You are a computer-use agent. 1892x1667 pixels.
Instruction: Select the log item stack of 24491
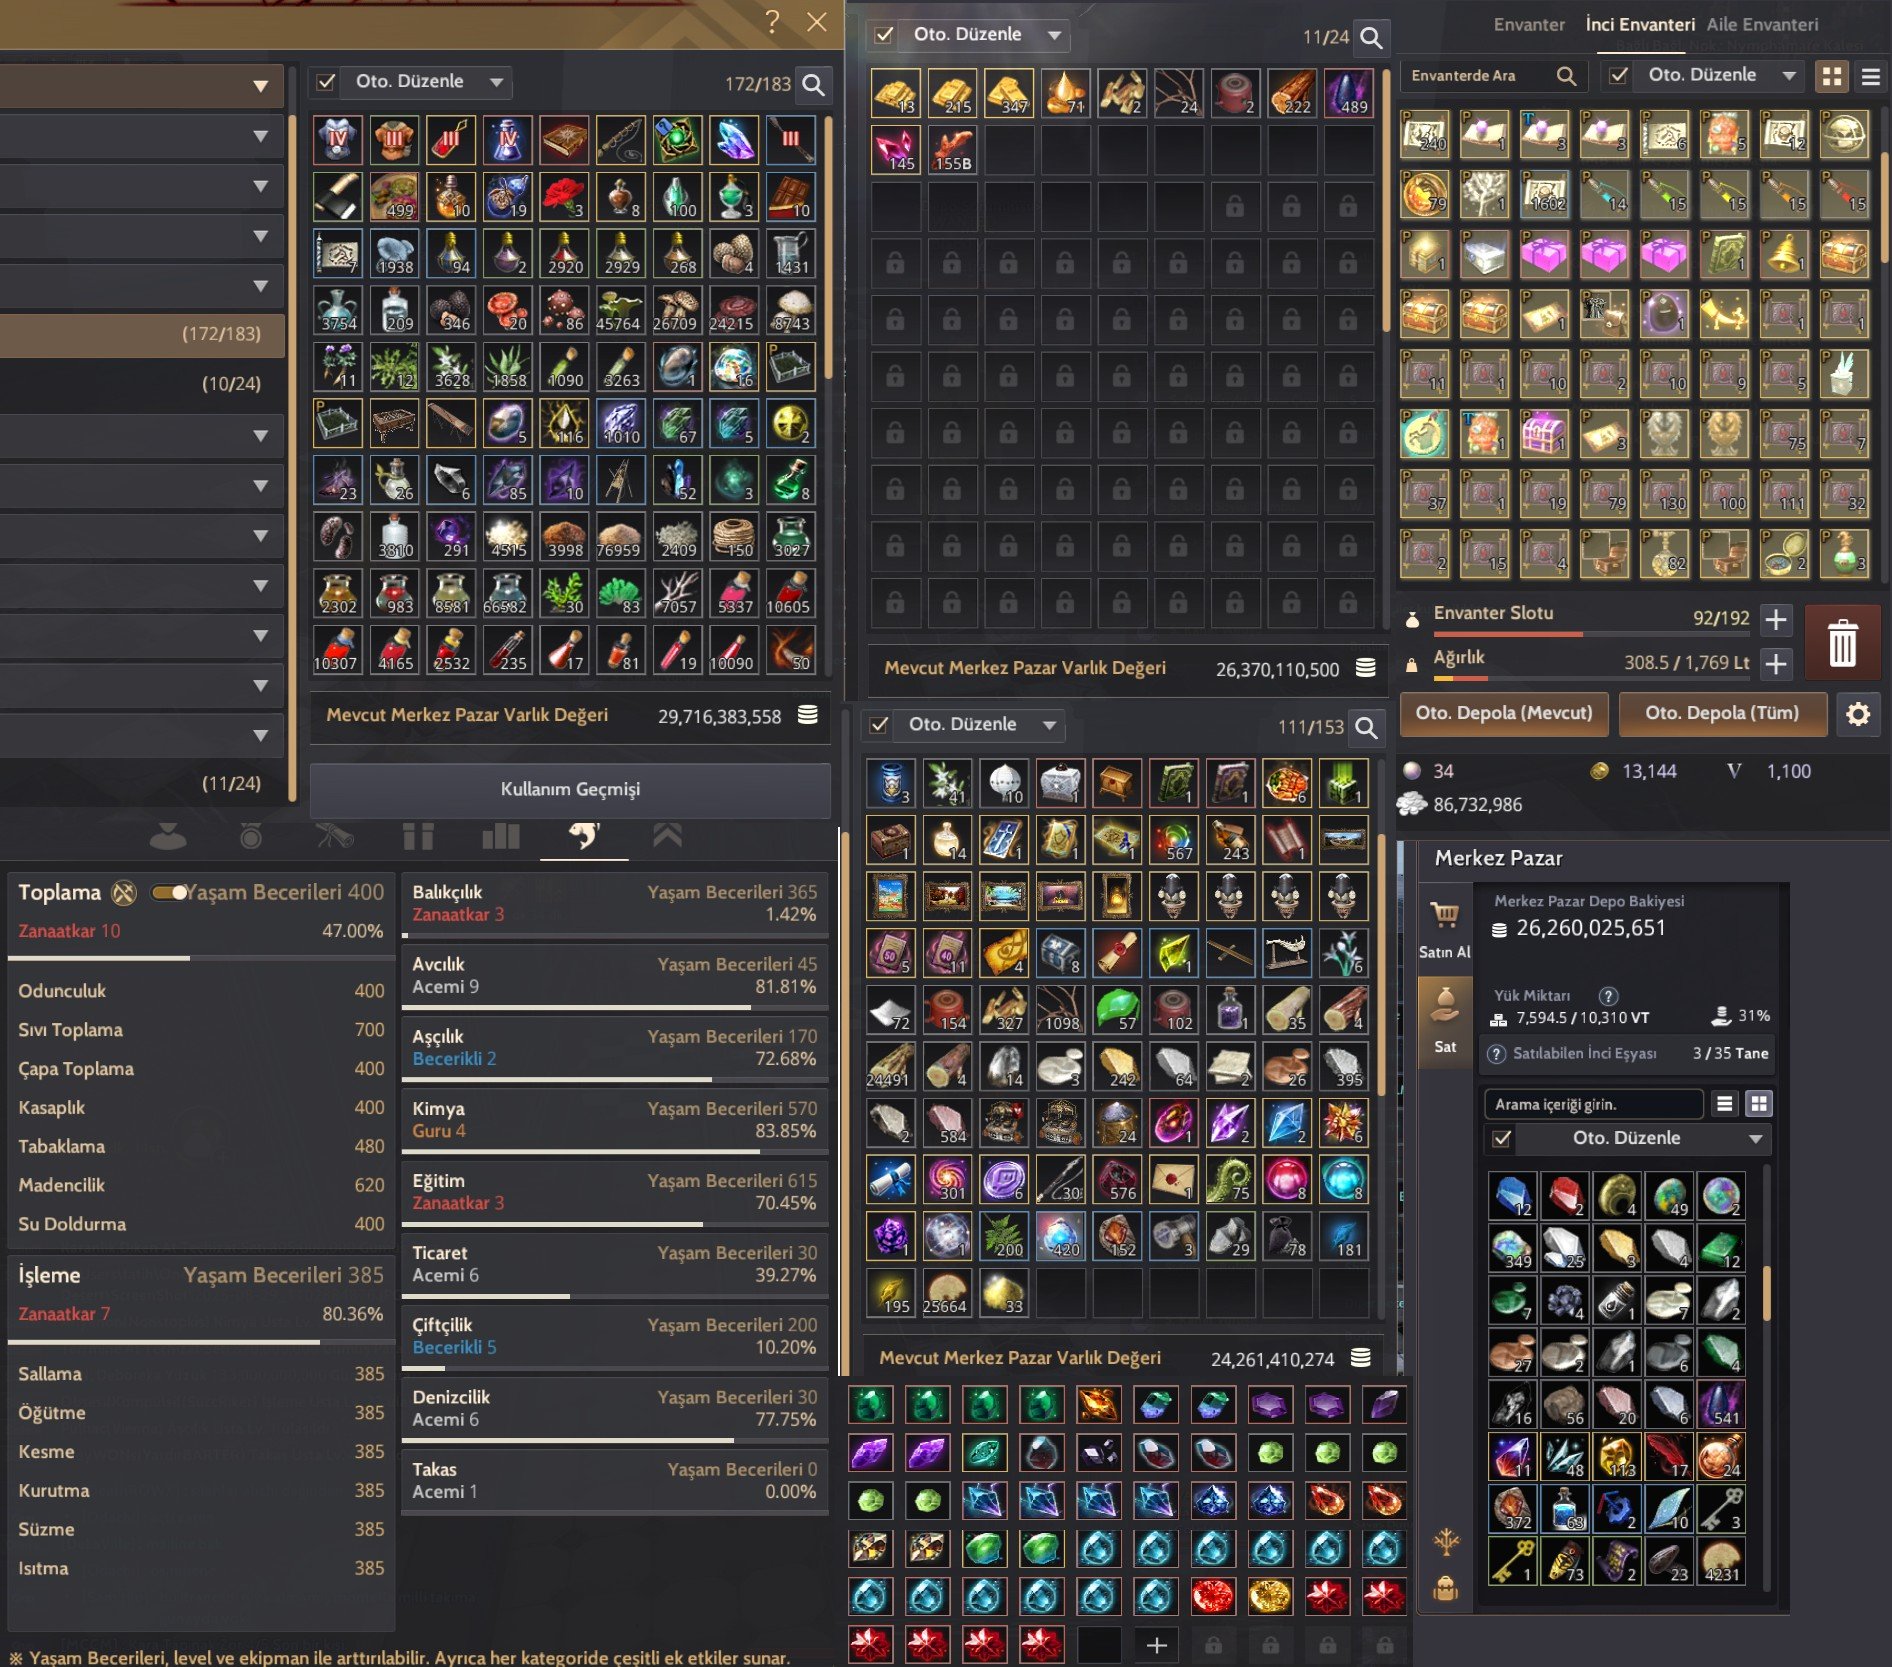tap(889, 1067)
